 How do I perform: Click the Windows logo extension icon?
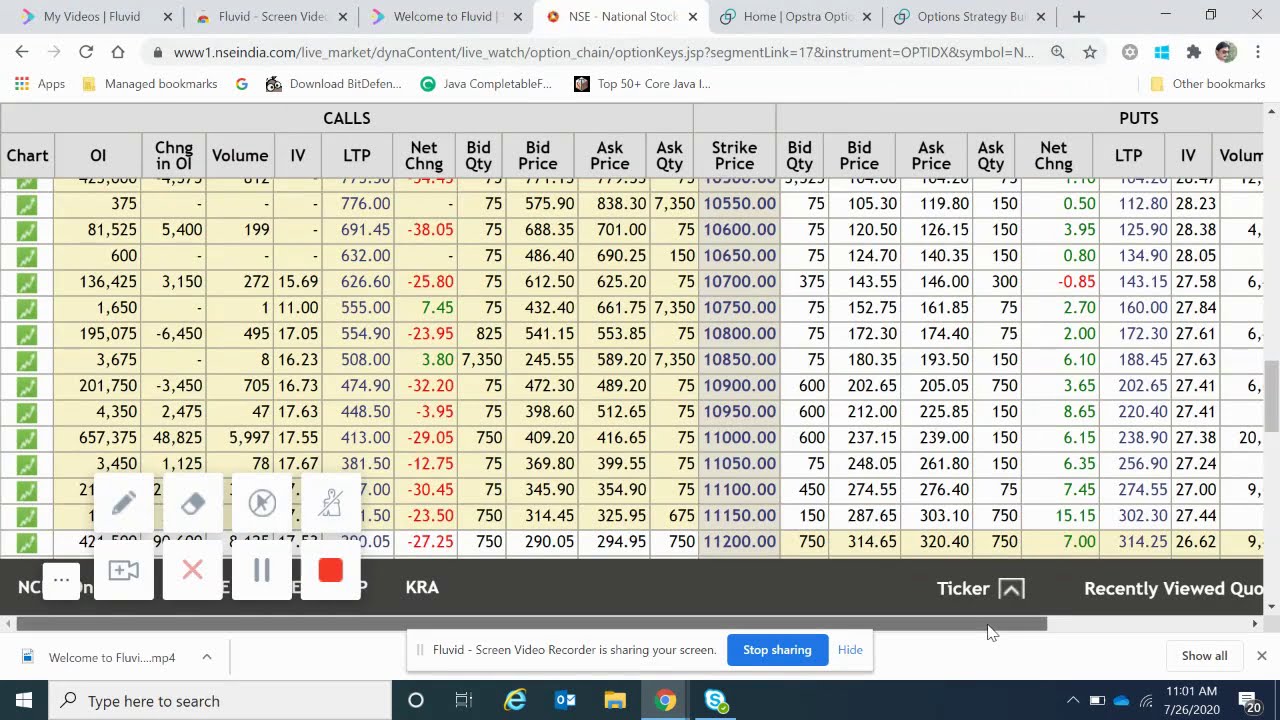click(1161, 52)
